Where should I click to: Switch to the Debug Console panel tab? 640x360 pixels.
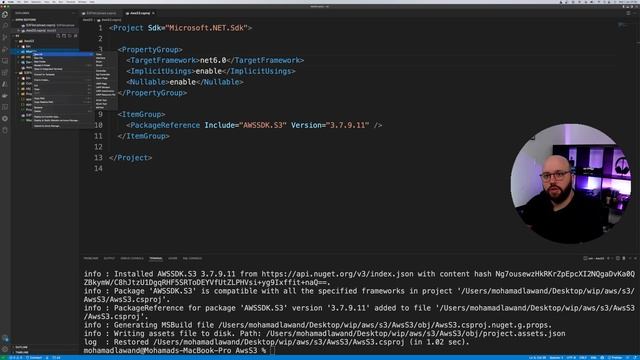click(x=132, y=258)
